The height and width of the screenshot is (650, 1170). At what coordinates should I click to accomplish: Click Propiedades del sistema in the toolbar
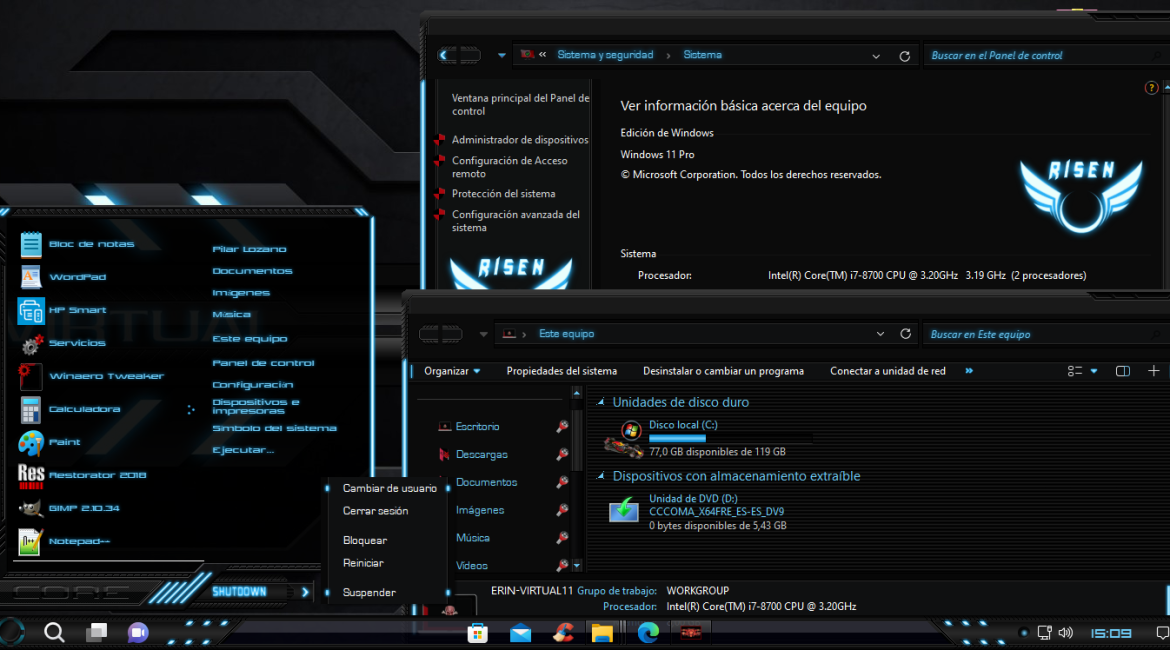(561, 371)
